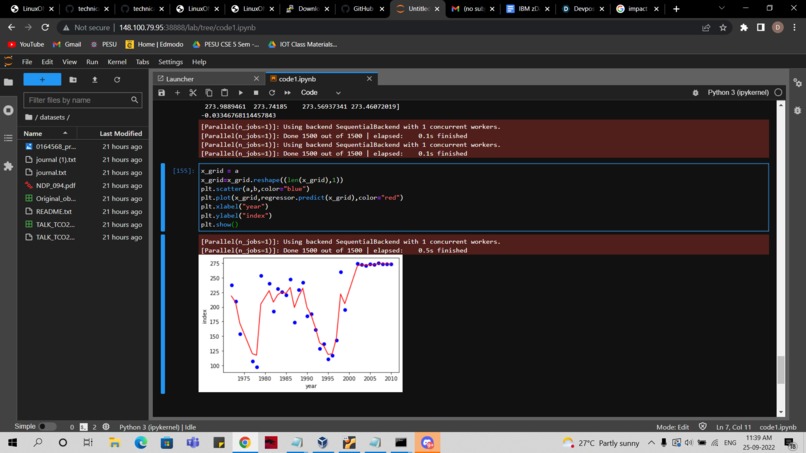Select journal.txt in file browser
The width and height of the screenshot is (806, 453).
click(83, 172)
